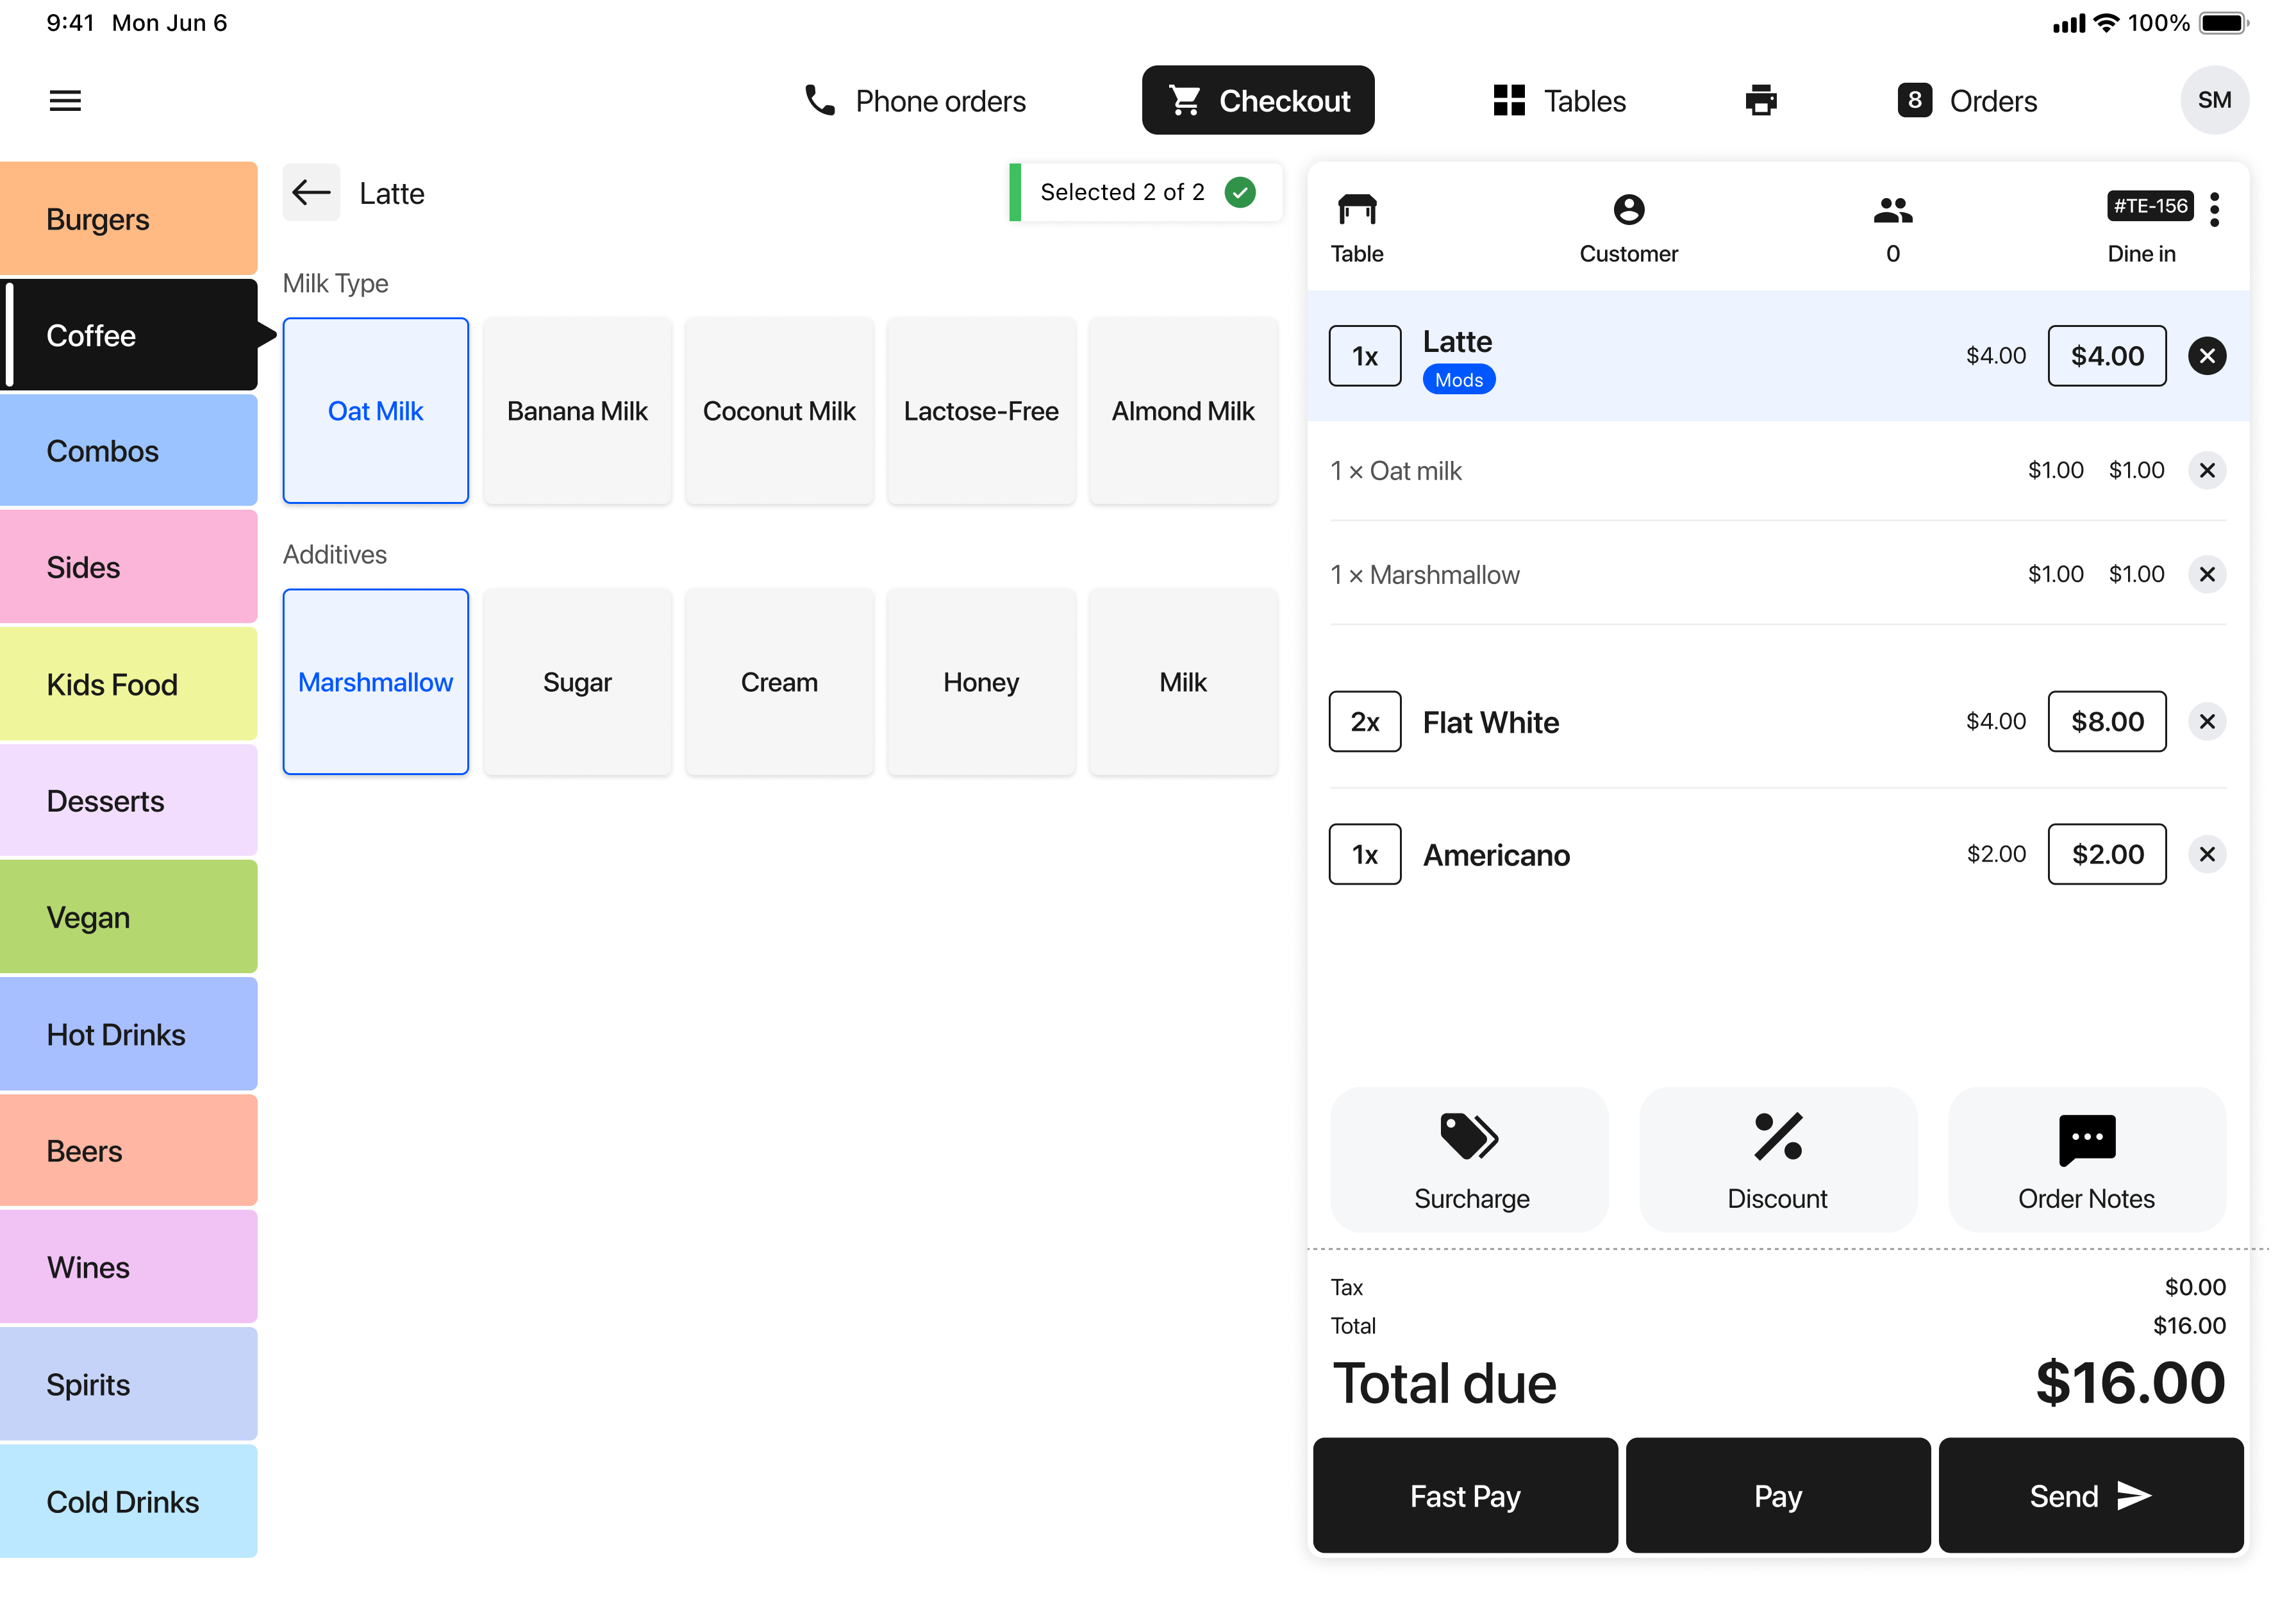Add Cream additive

coord(779,682)
